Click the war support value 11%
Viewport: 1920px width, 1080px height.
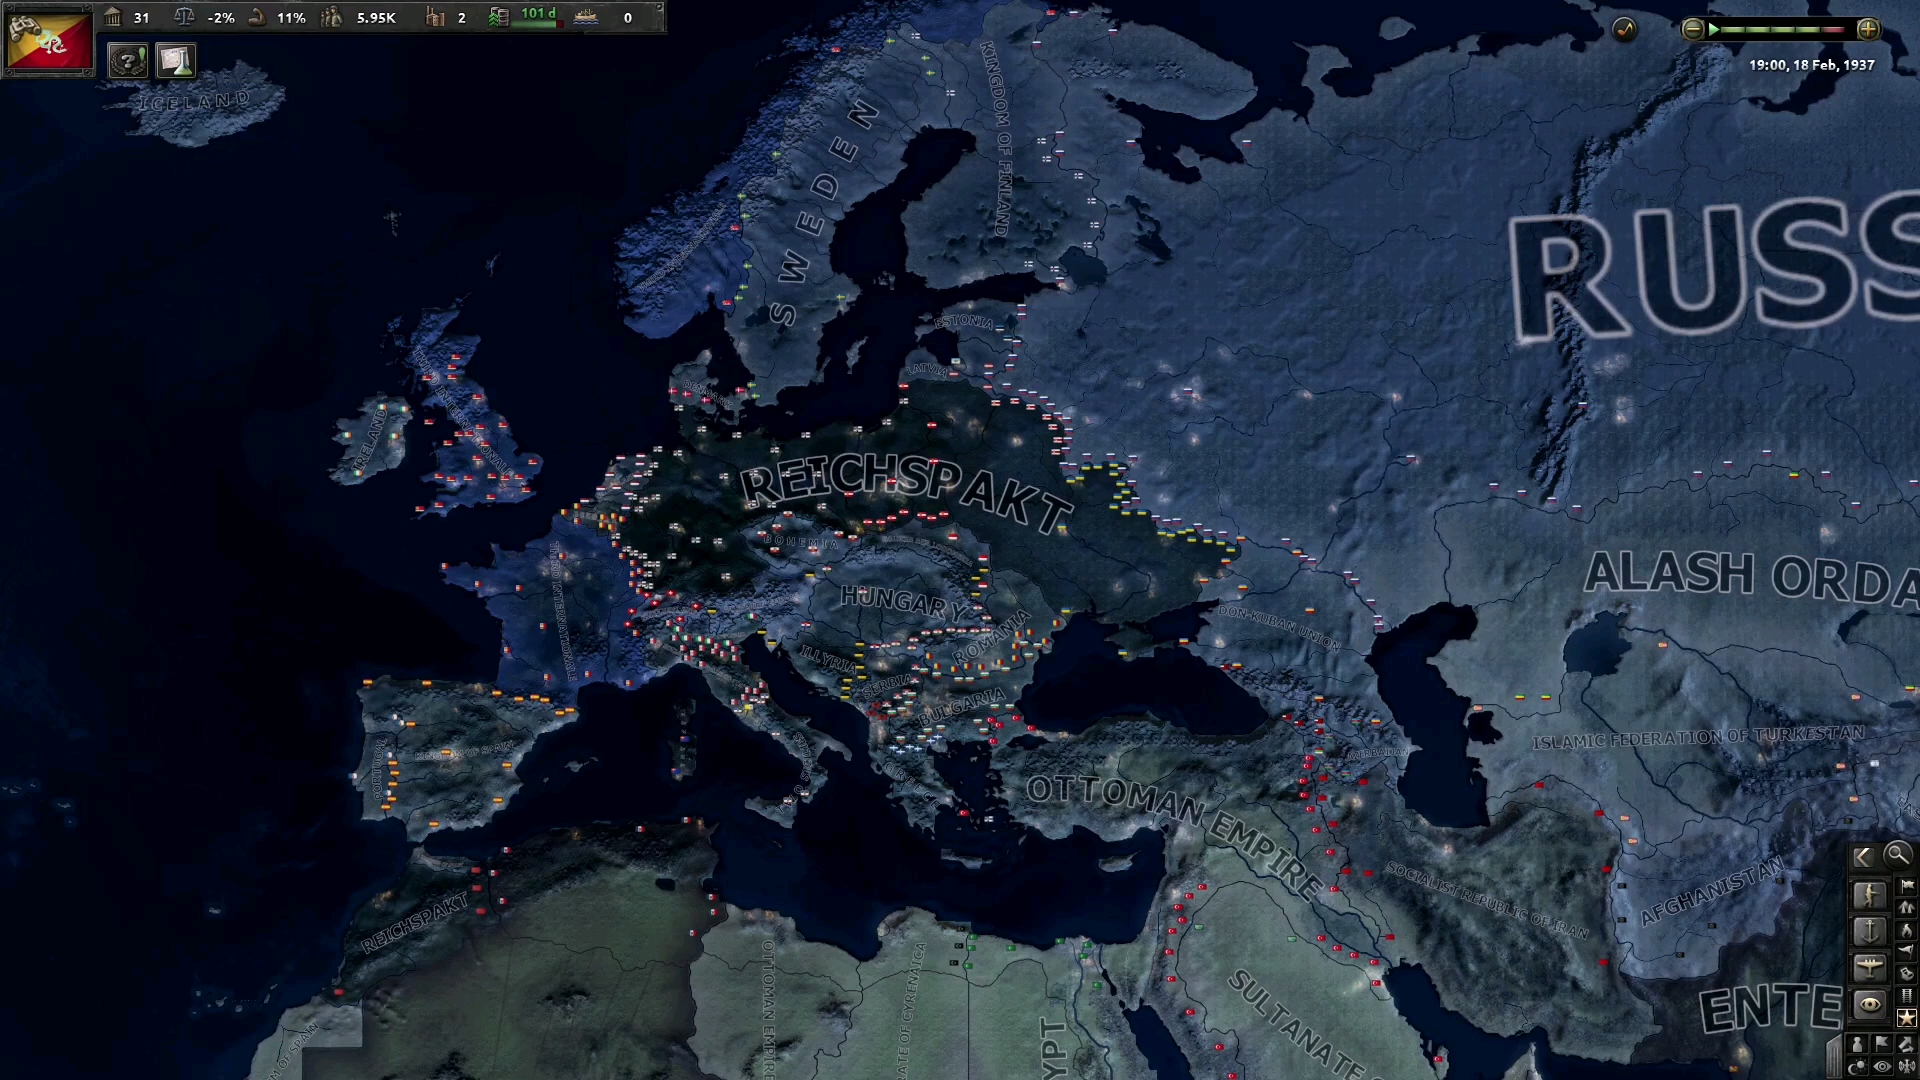291,18
